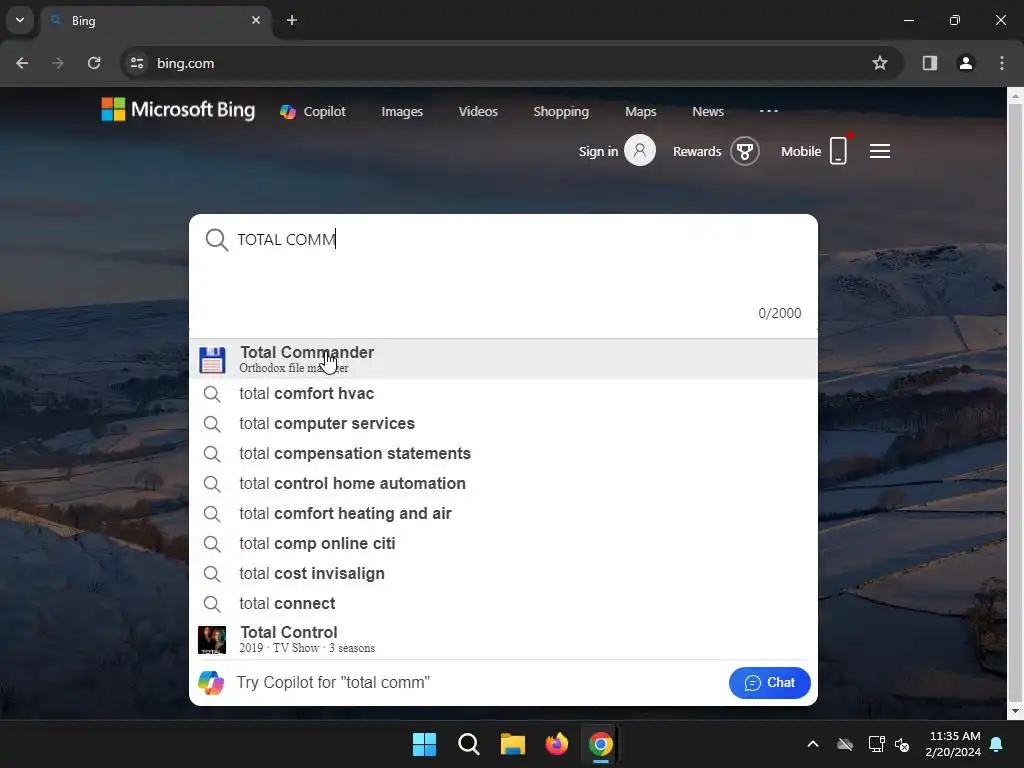Open the hamburger settings menu

(880, 152)
